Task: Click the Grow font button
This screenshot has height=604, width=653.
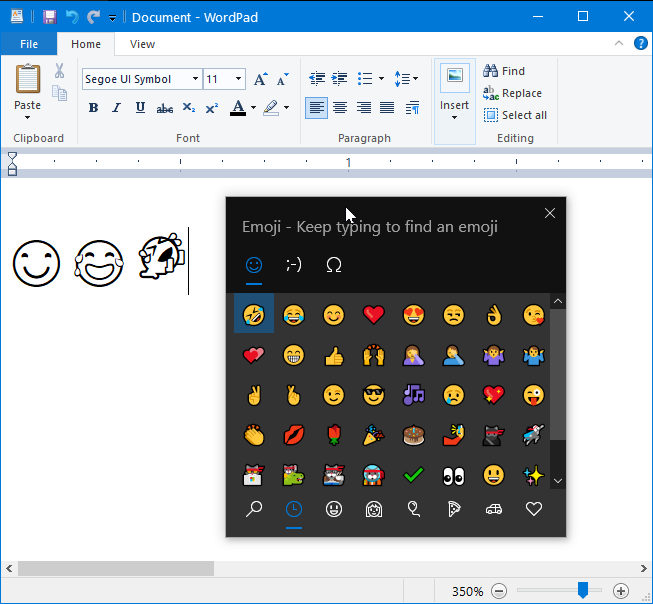Action: coord(261,79)
